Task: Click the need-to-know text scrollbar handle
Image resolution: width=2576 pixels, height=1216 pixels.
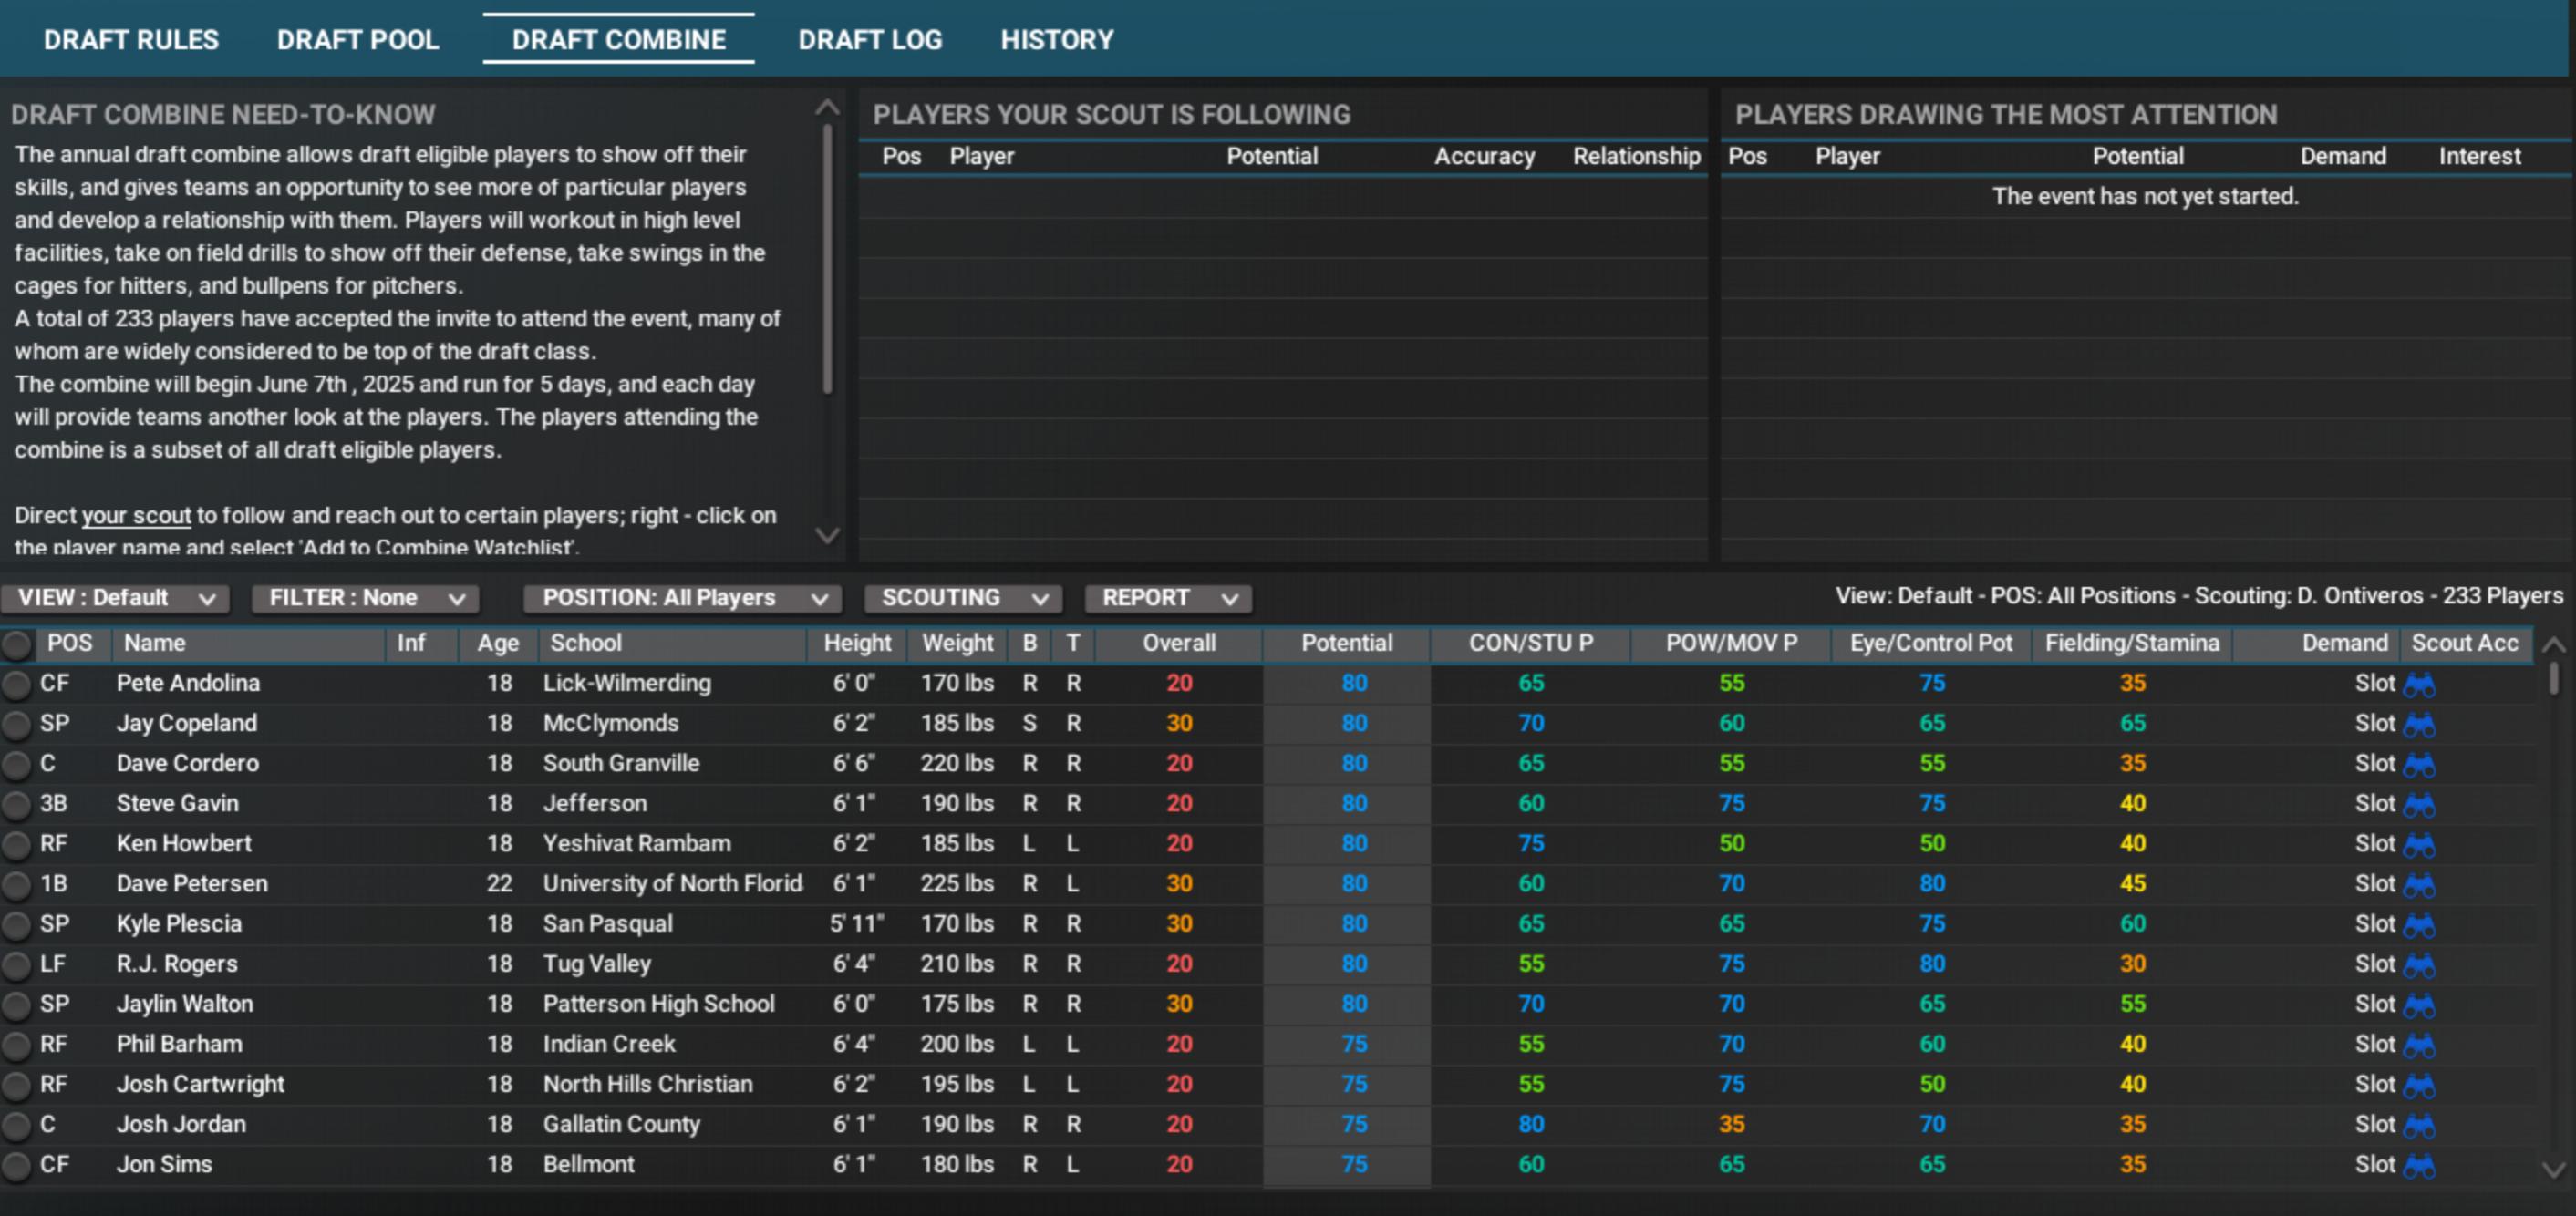Action: click(x=827, y=260)
